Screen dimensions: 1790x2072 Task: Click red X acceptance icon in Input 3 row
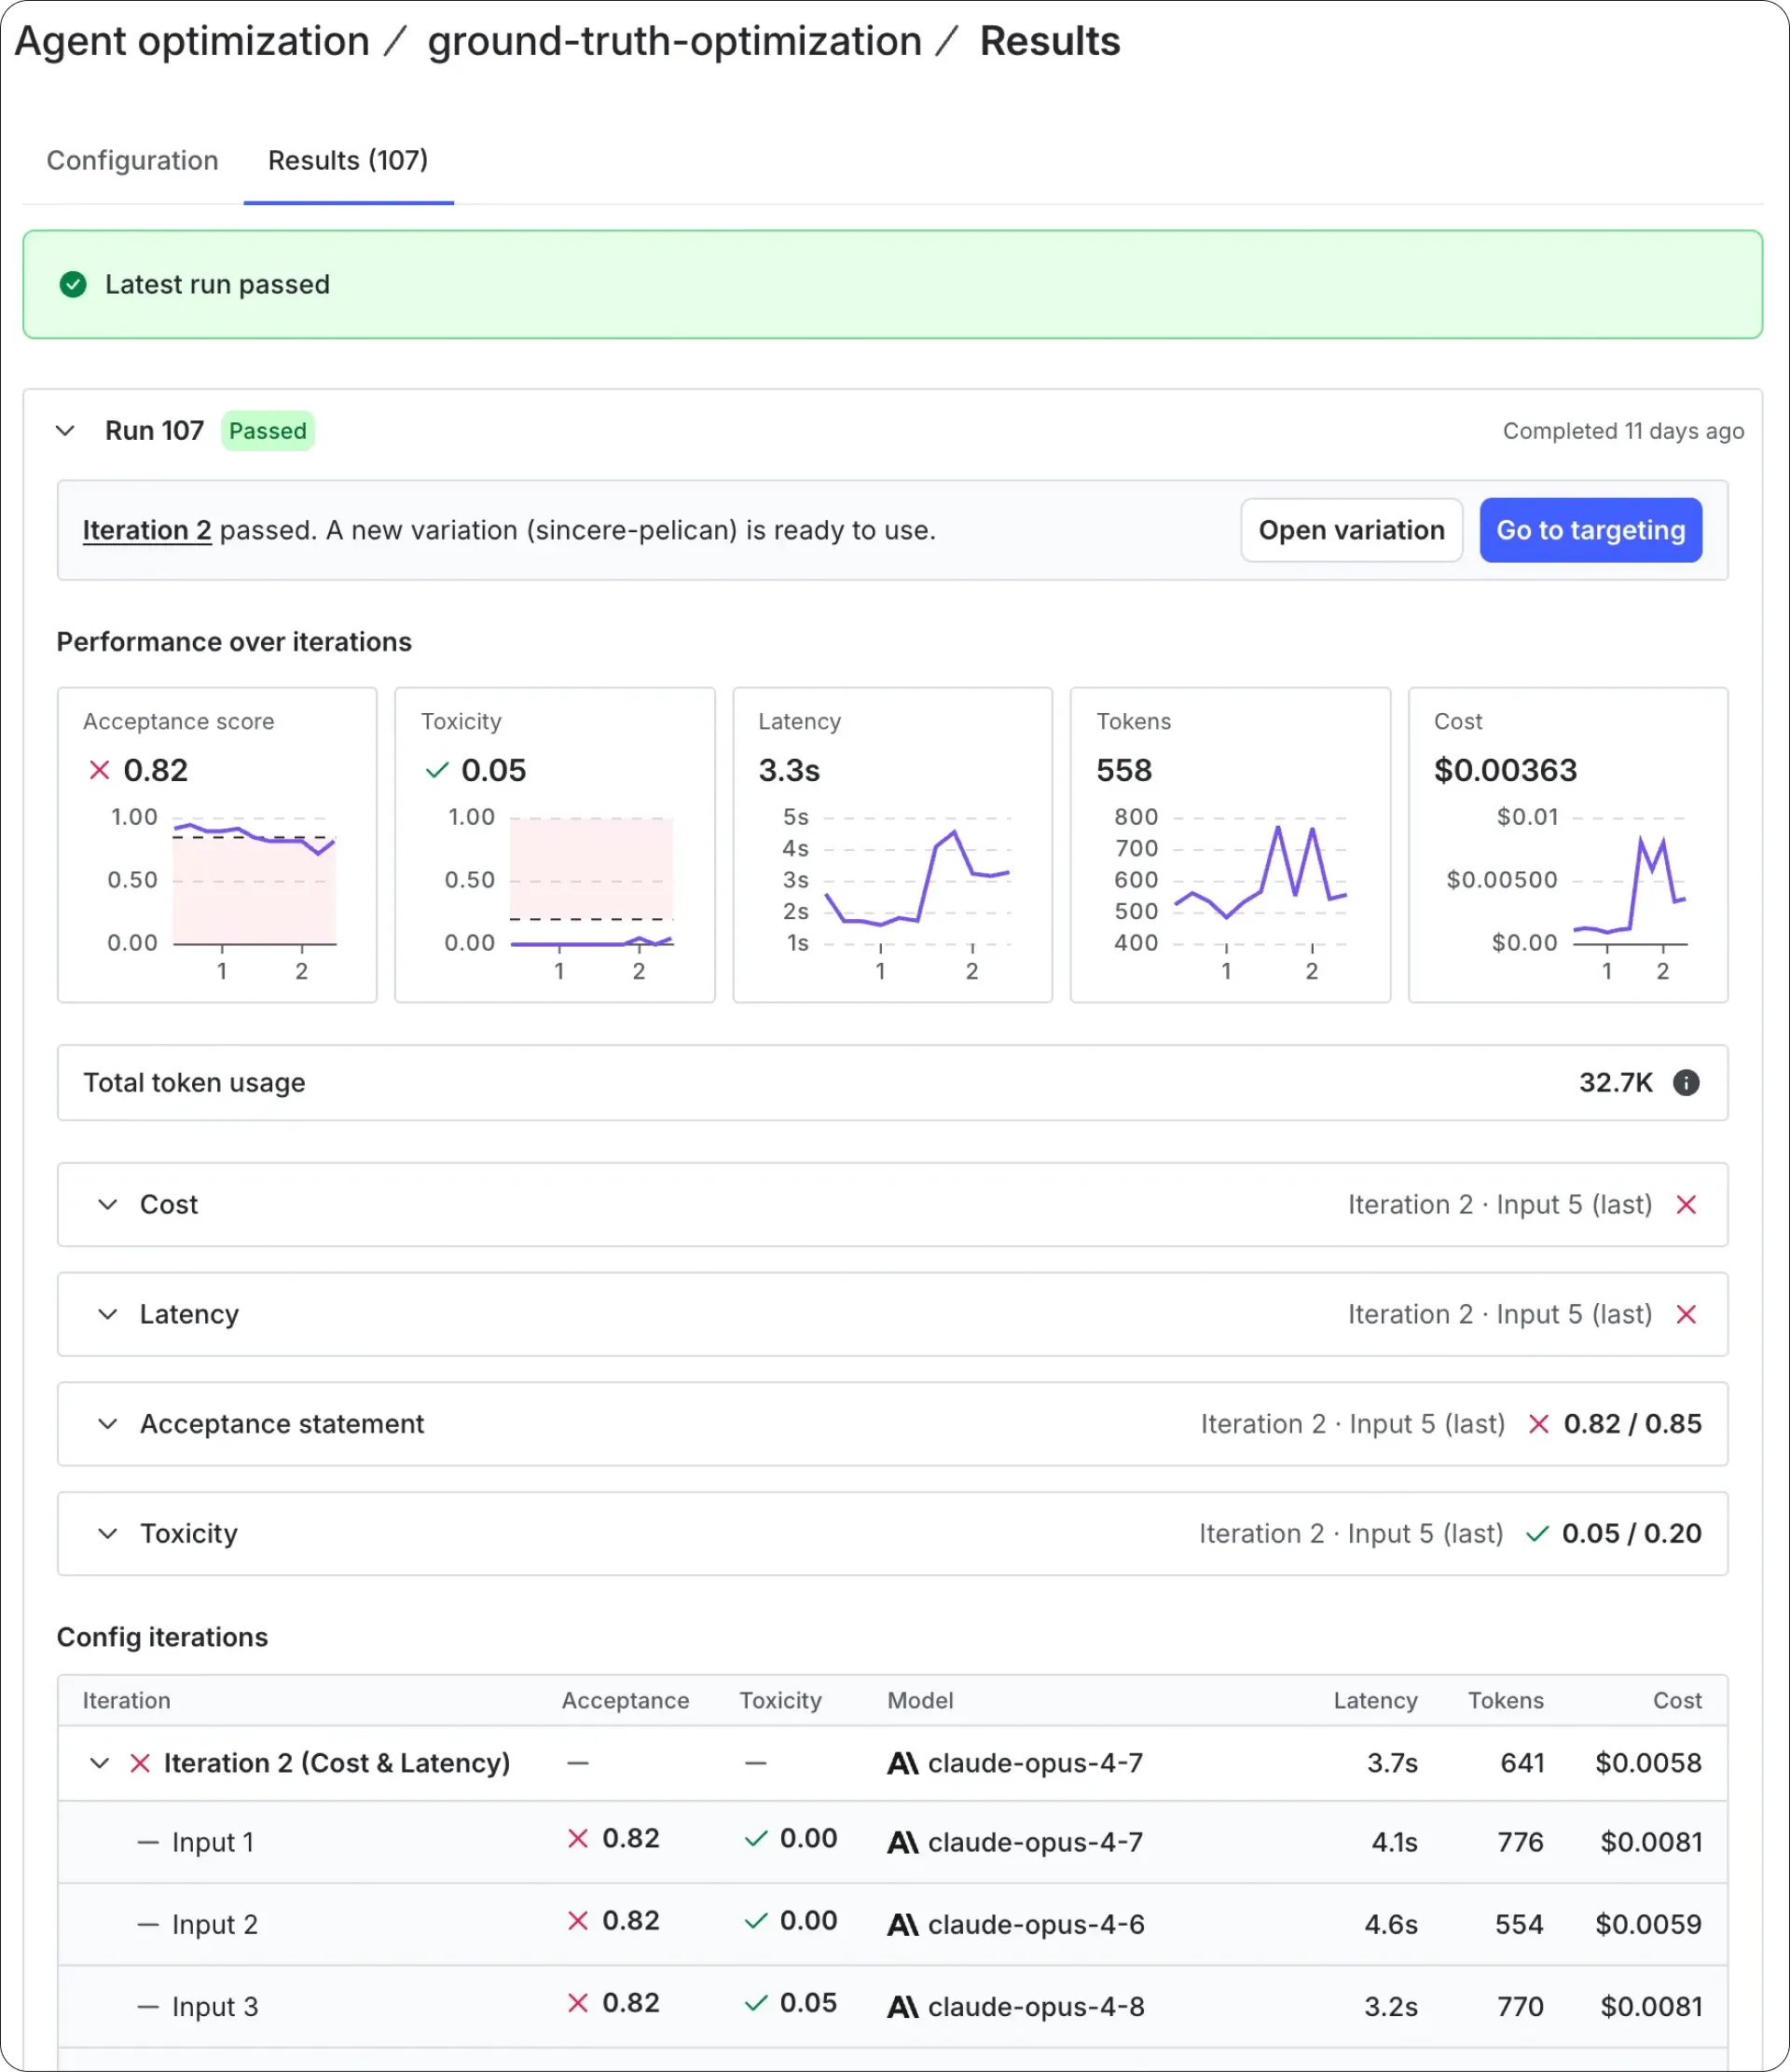tap(578, 2002)
